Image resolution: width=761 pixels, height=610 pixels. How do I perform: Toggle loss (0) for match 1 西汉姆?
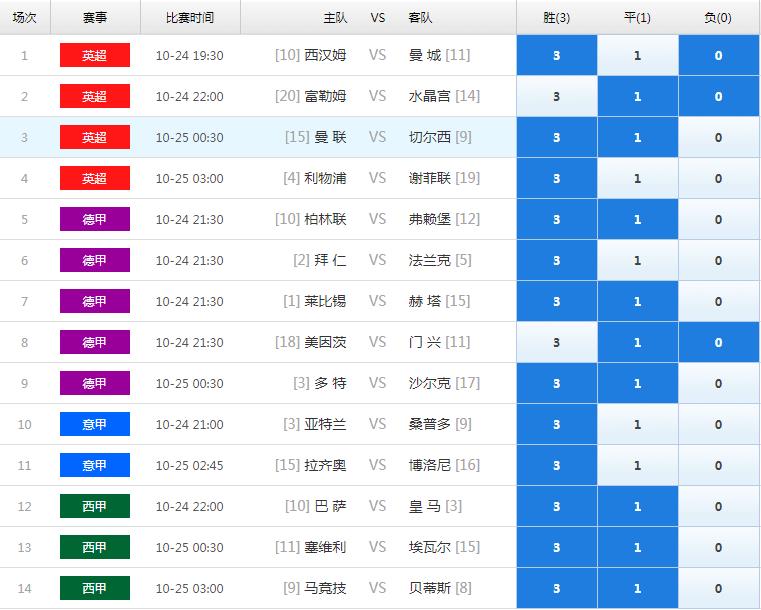(x=719, y=55)
